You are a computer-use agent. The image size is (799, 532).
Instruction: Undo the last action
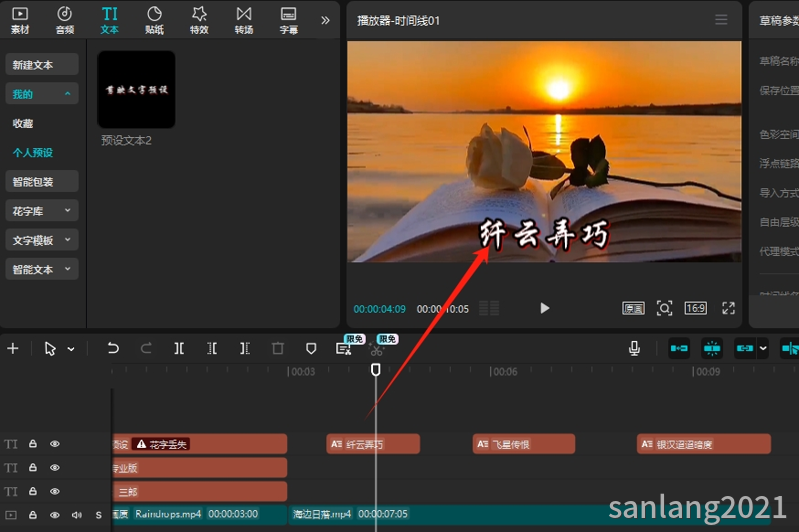pos(113,349)
